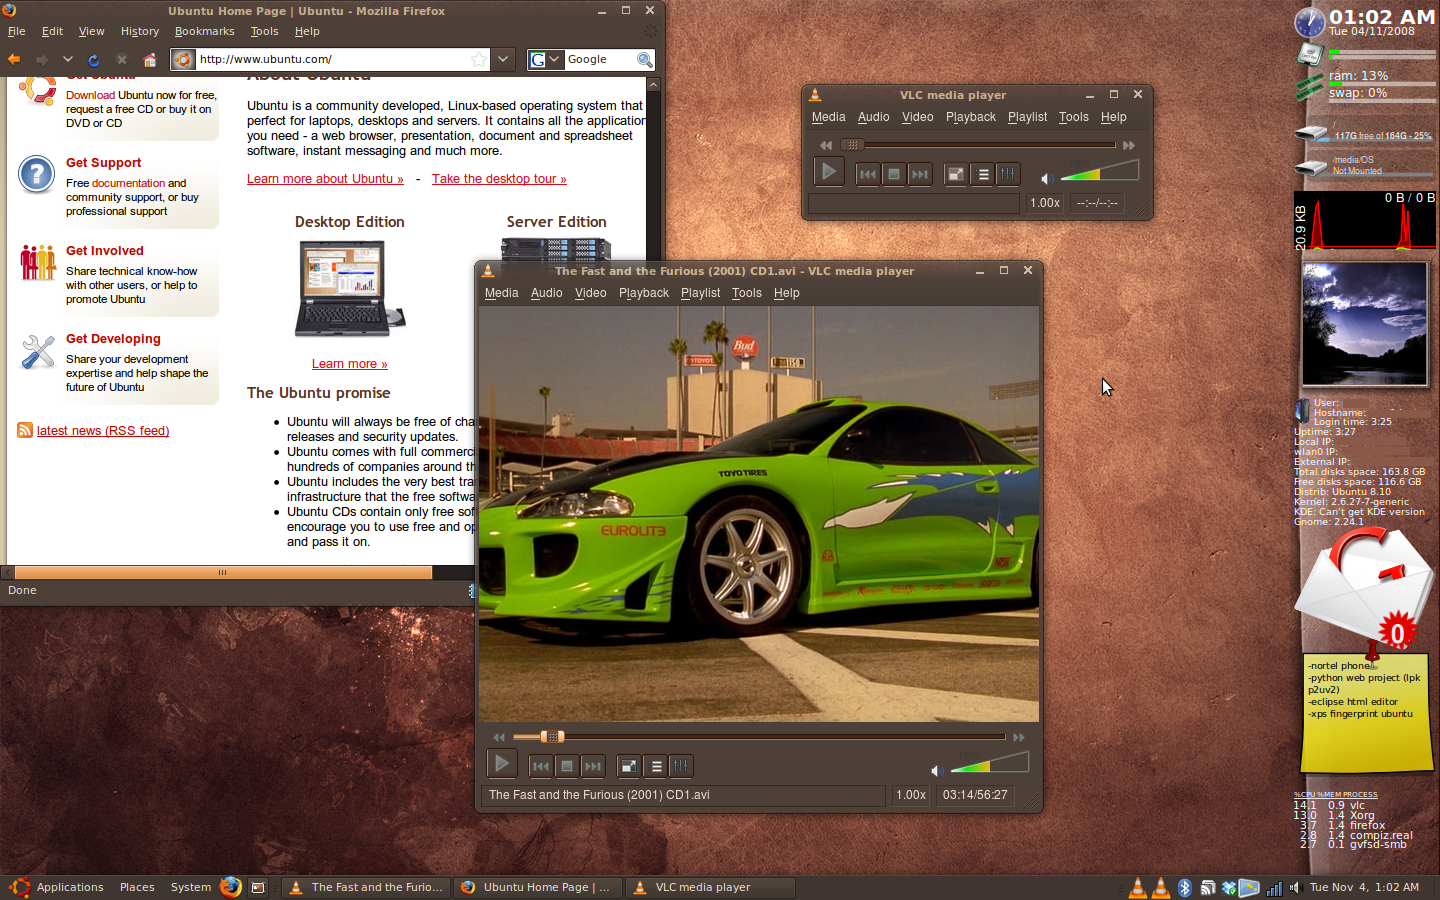Click Firefox Reload page icon
Screen dimensions: 1440x900
click(x=94, y=60)
